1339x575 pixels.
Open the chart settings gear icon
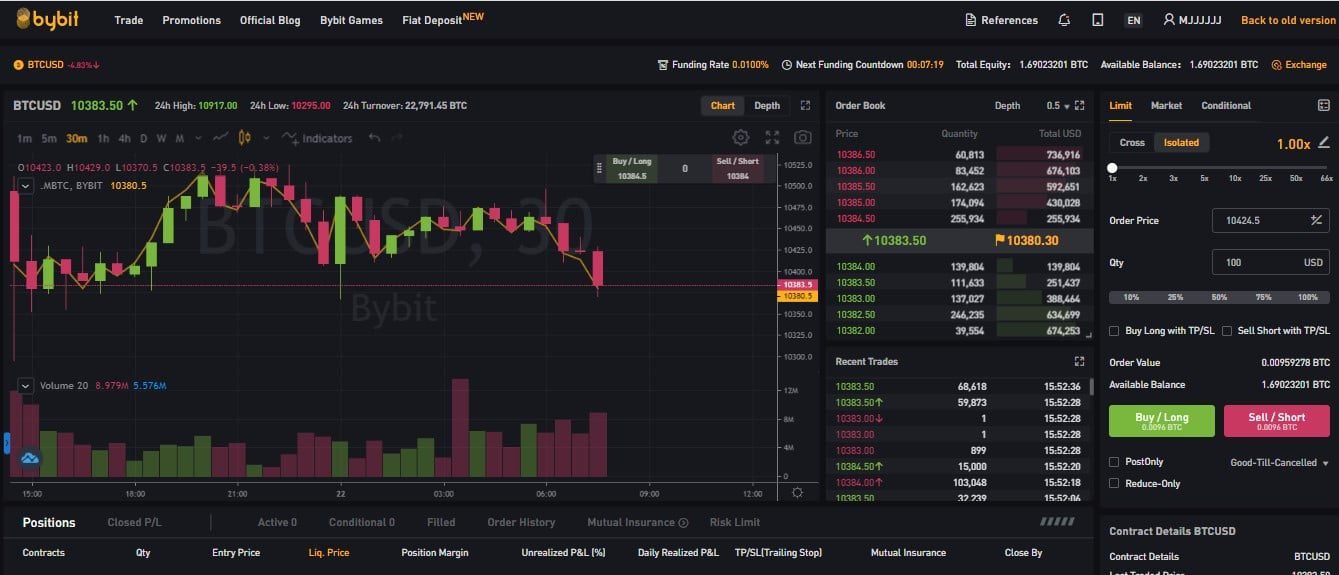tap(740, 138)
